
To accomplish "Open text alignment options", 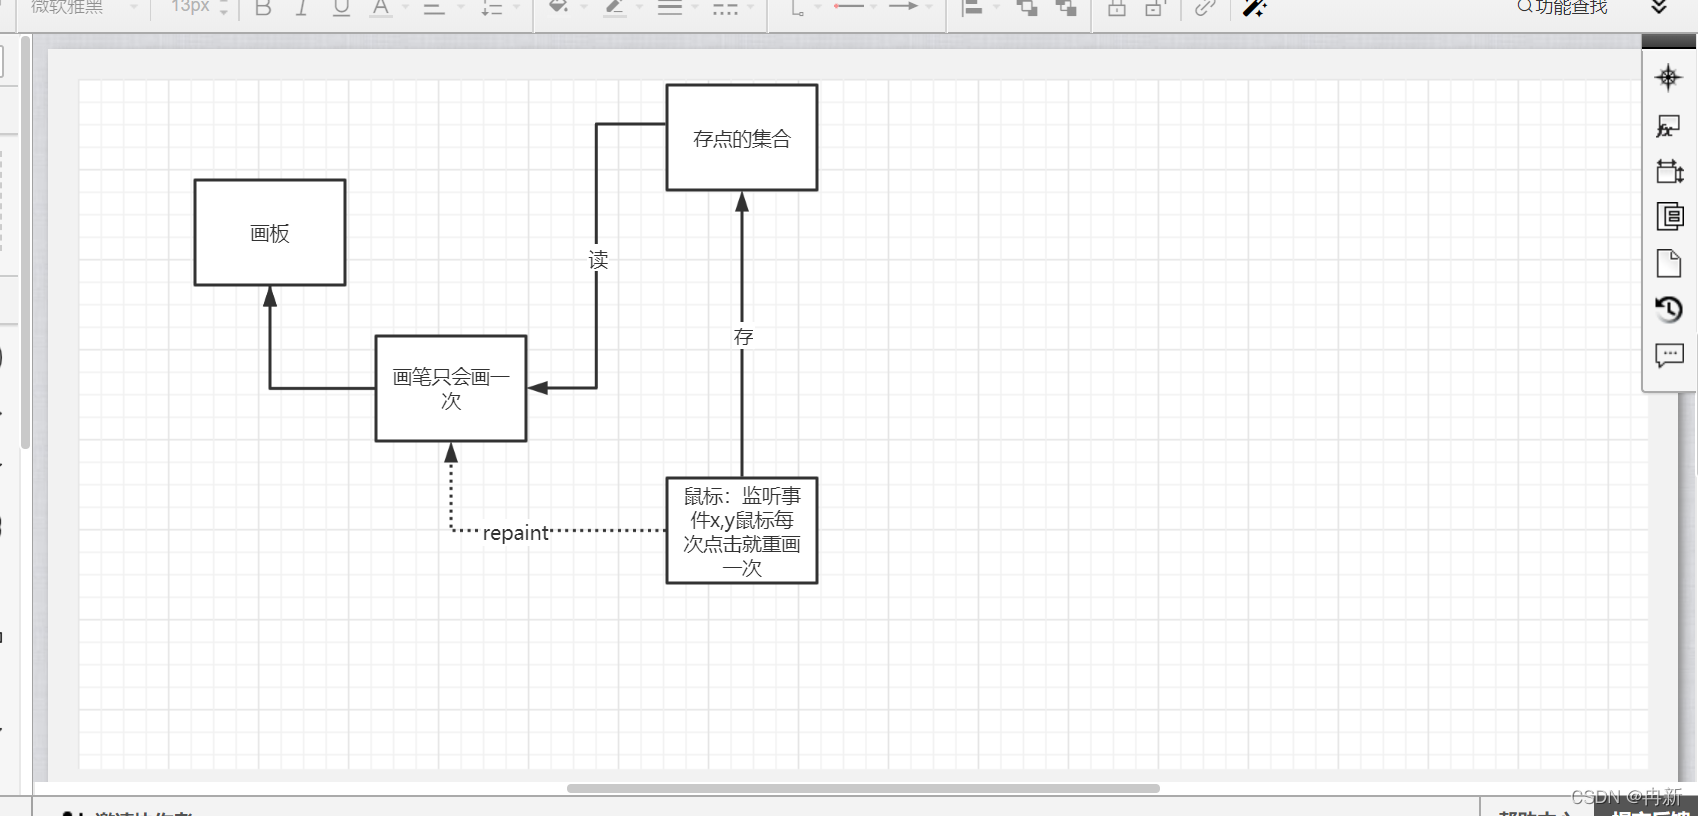I will point(434,8).
